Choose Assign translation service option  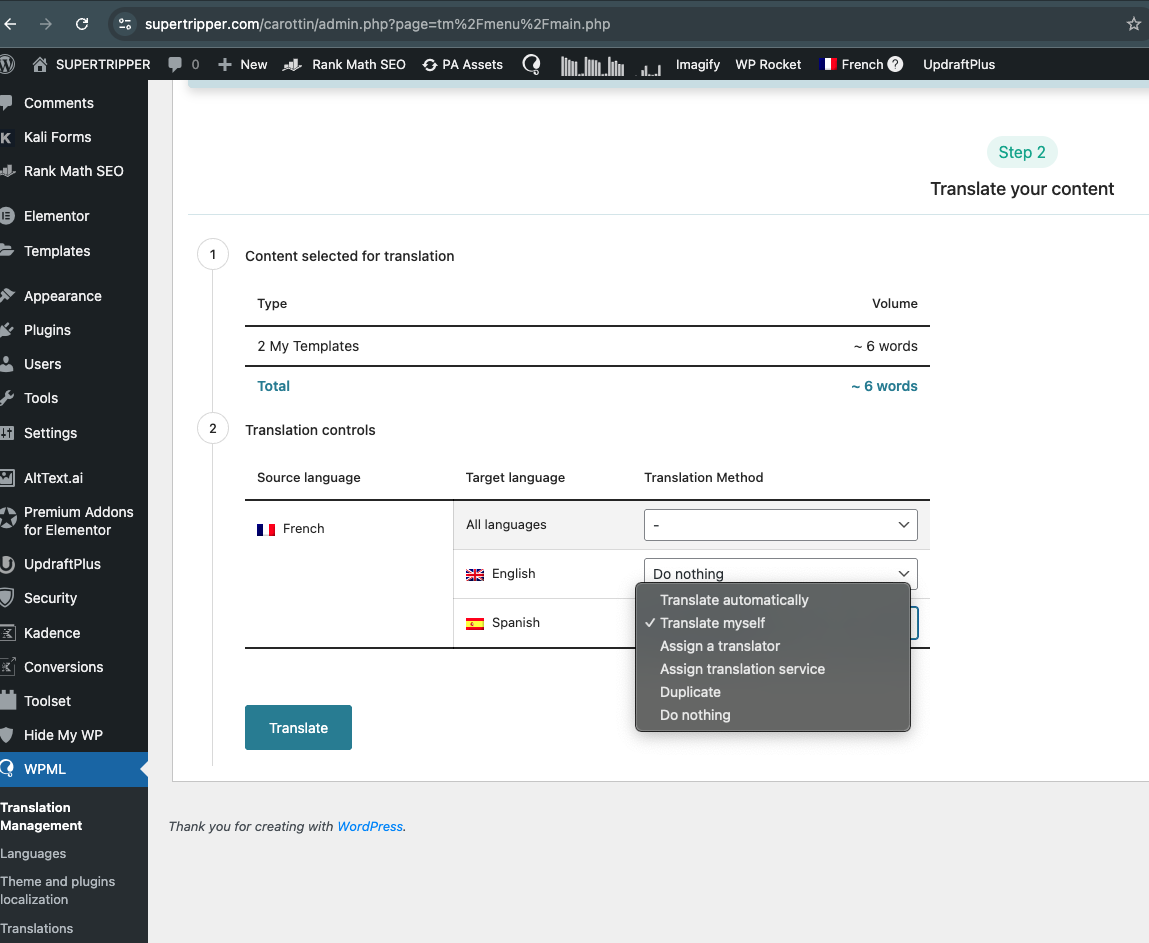(x=772, y=669)
